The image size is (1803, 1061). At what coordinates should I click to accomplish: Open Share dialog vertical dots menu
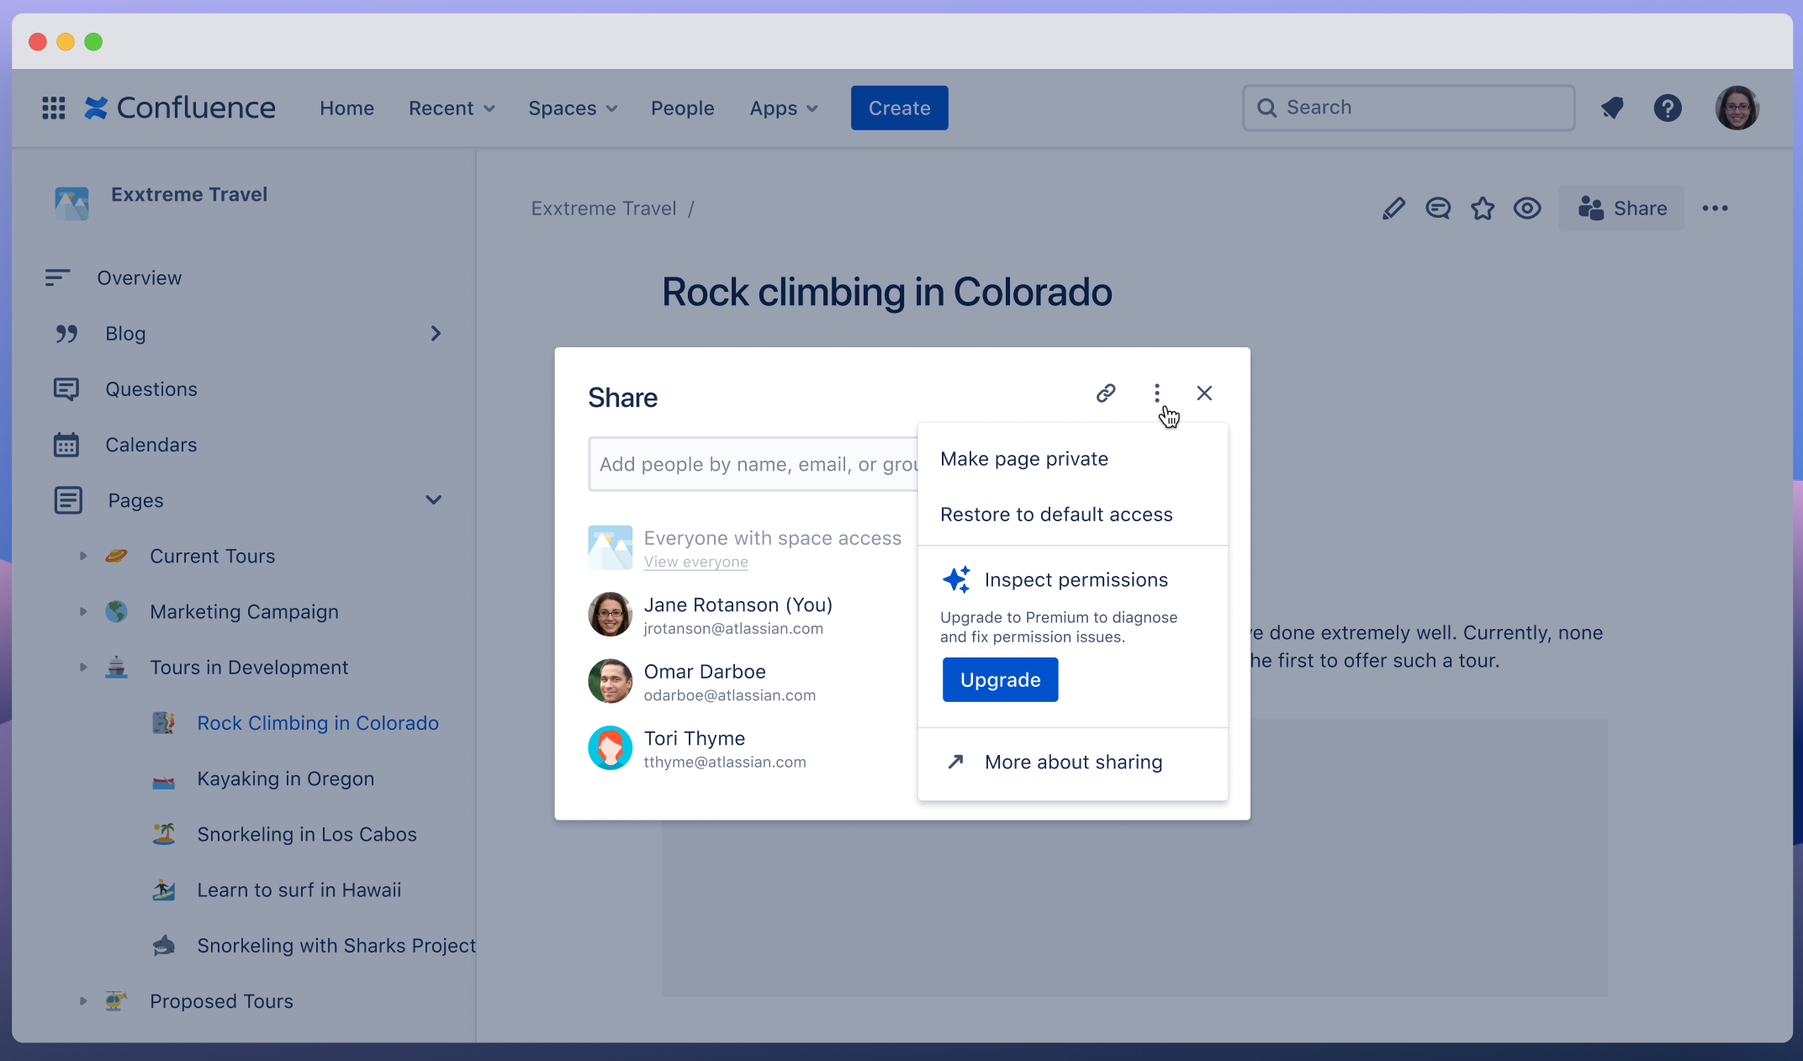[1157, 393]
